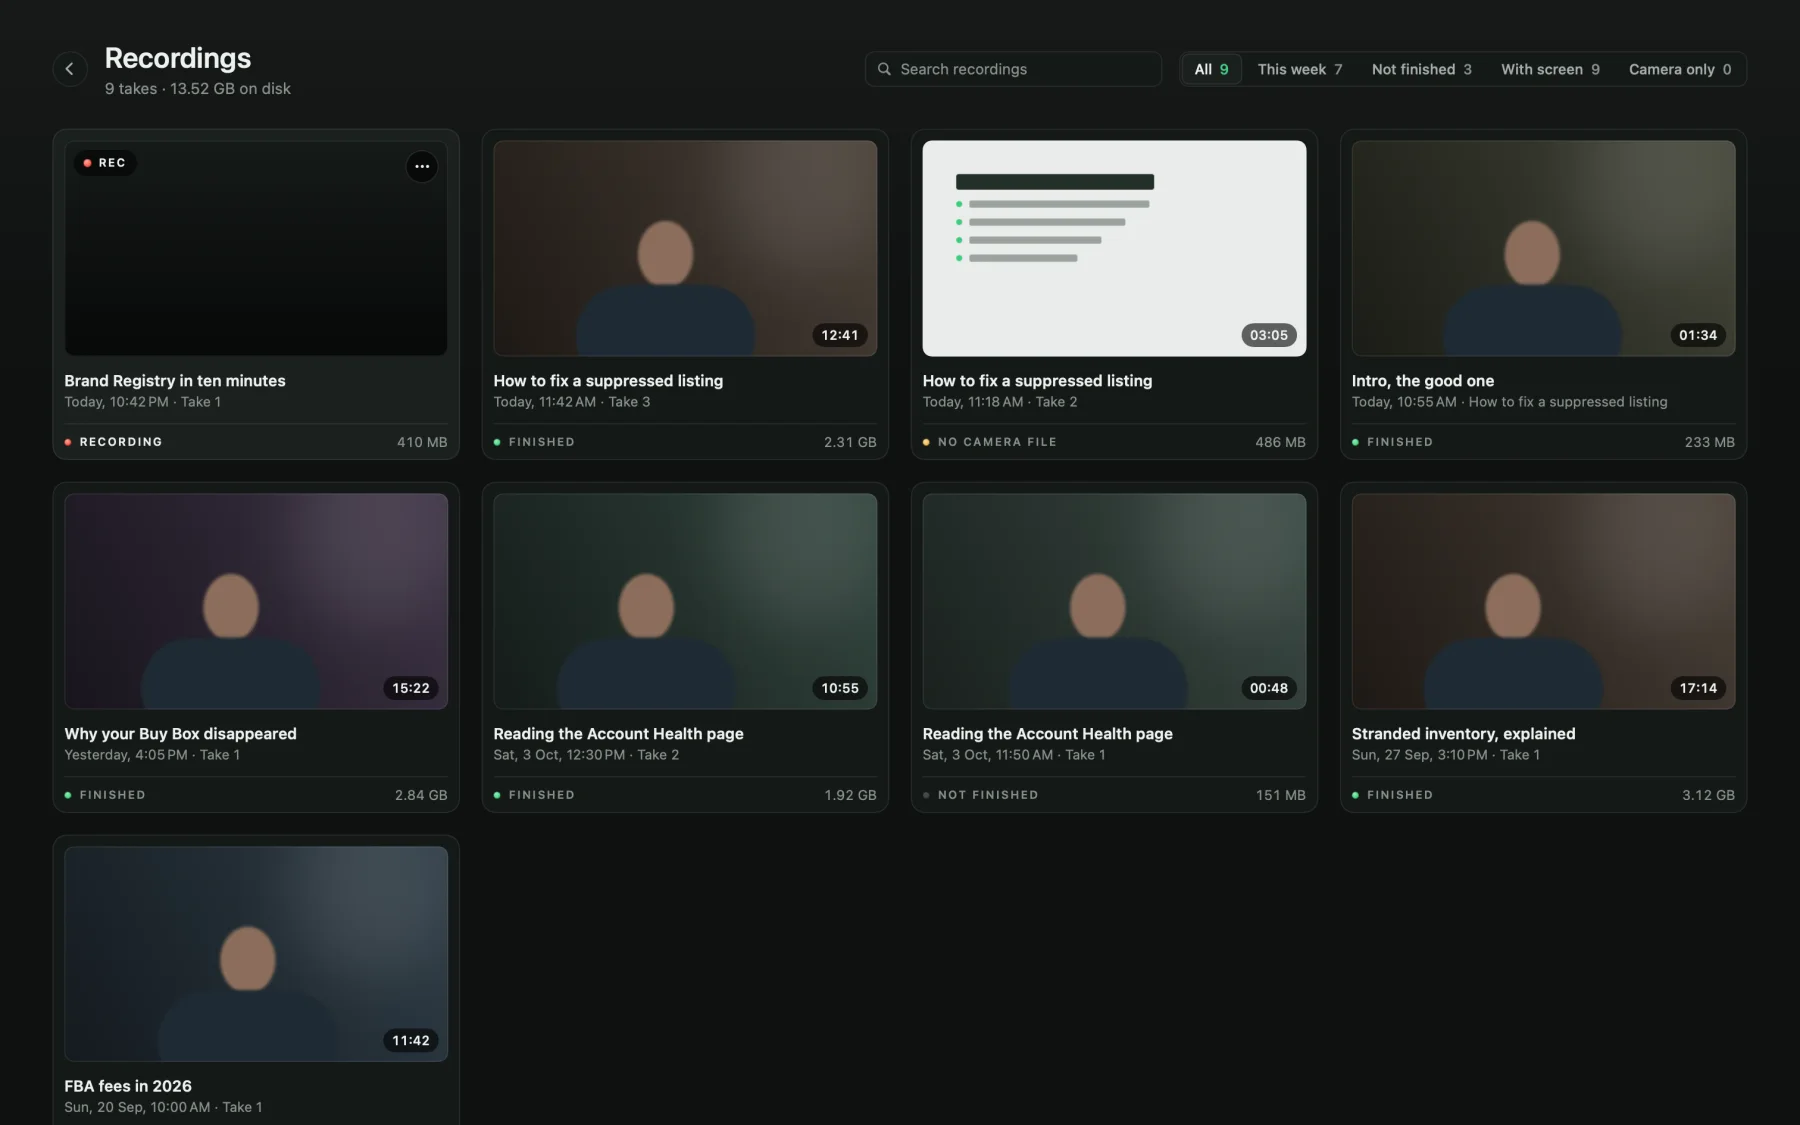Click the 3.12 GB file size

point(1708,795)
